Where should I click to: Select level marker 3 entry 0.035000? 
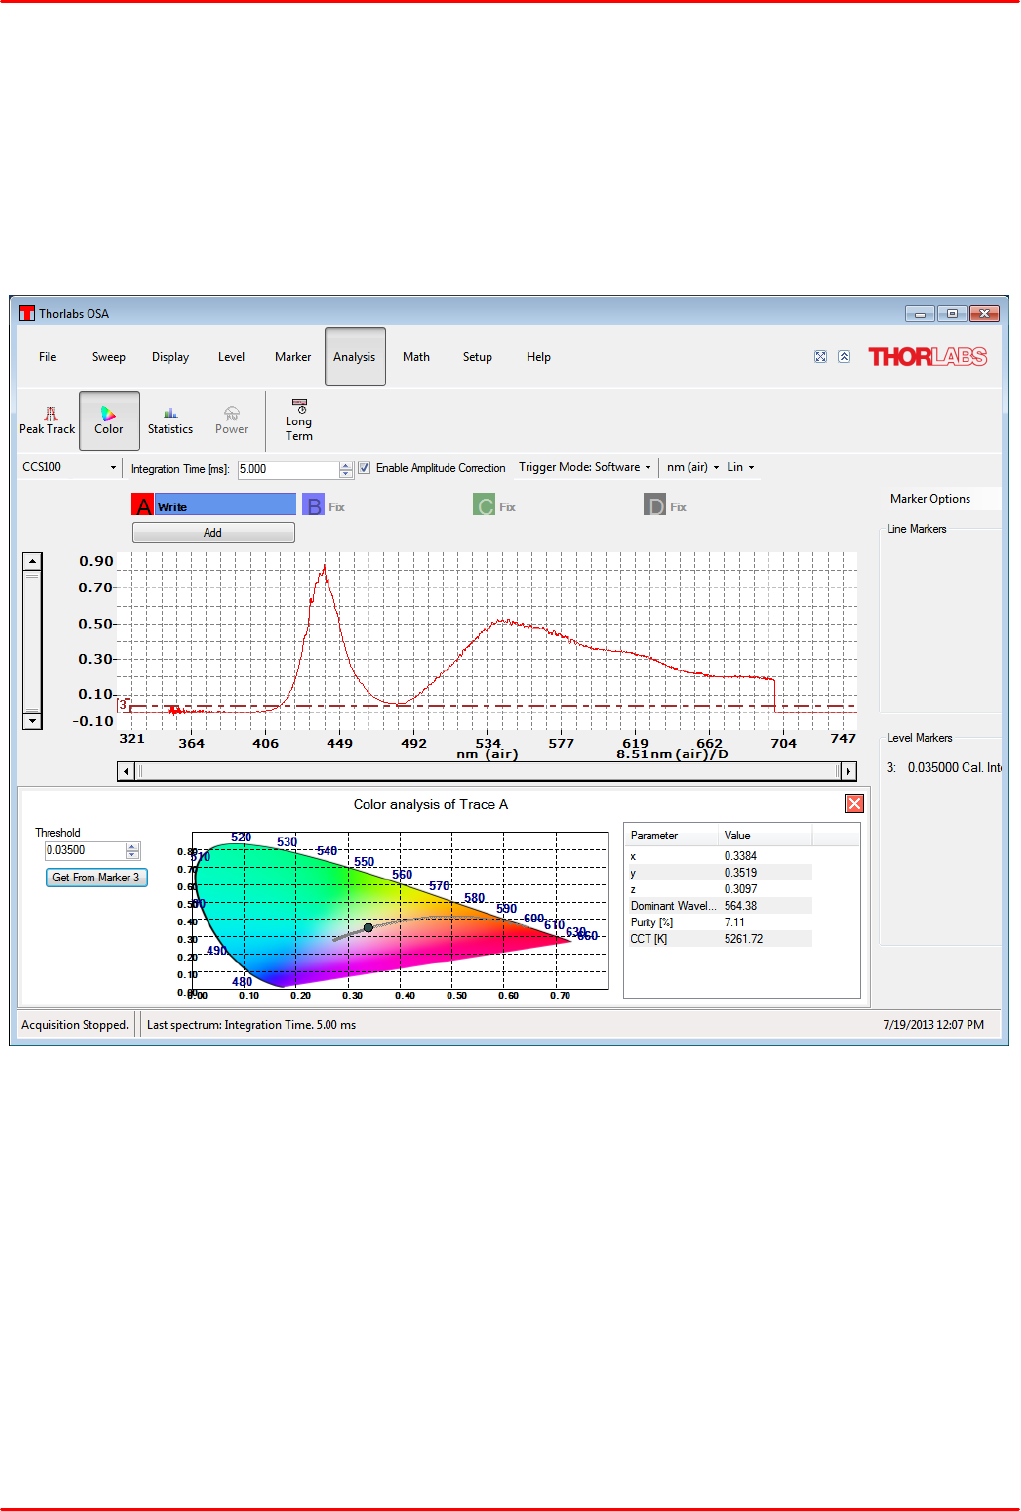coord(943,767)
